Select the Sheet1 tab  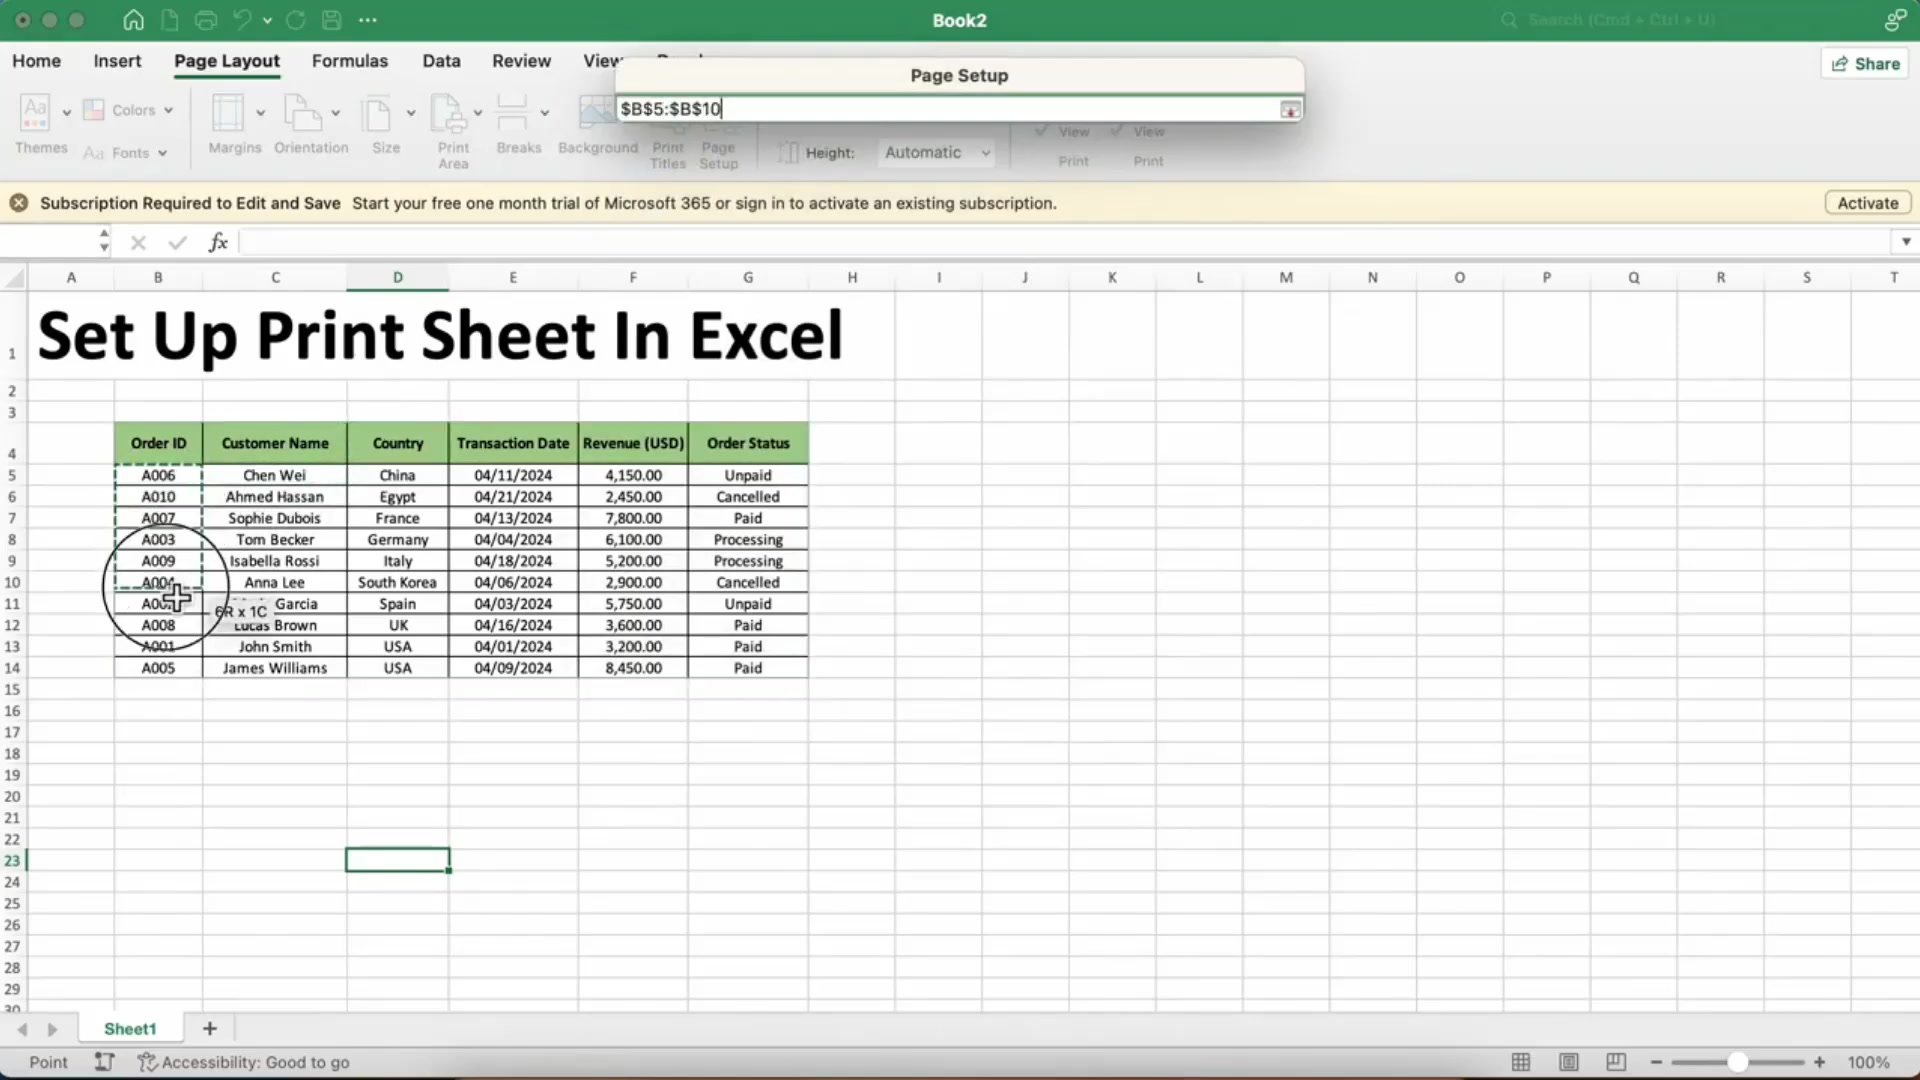pos(130,1028)
